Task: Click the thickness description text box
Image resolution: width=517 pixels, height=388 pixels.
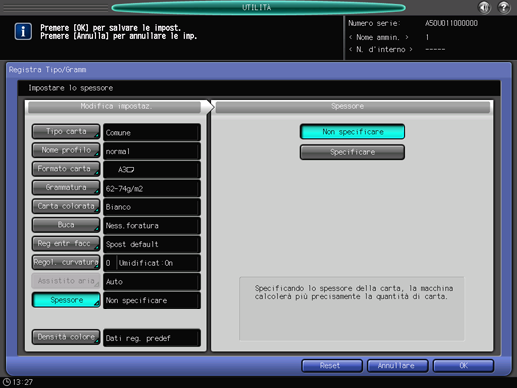Action: 352,308
